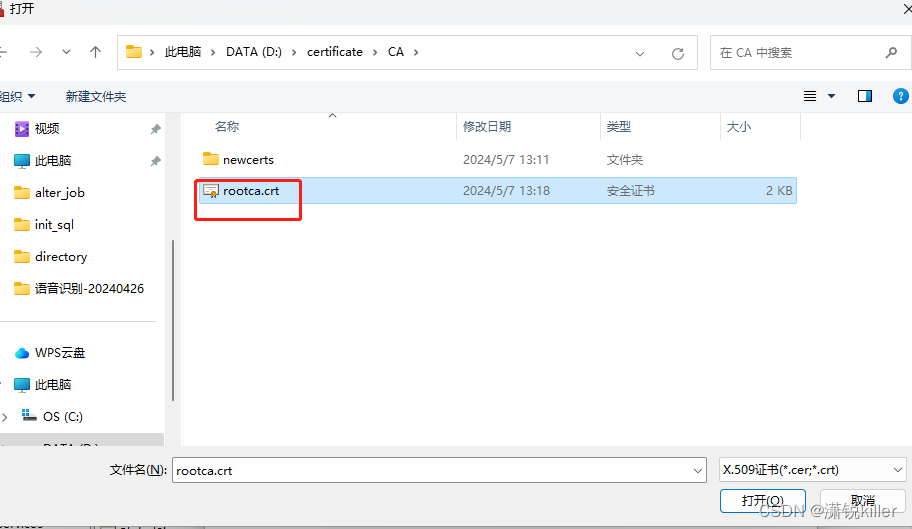Open init_sql folder in sidebar

point(54,224)
